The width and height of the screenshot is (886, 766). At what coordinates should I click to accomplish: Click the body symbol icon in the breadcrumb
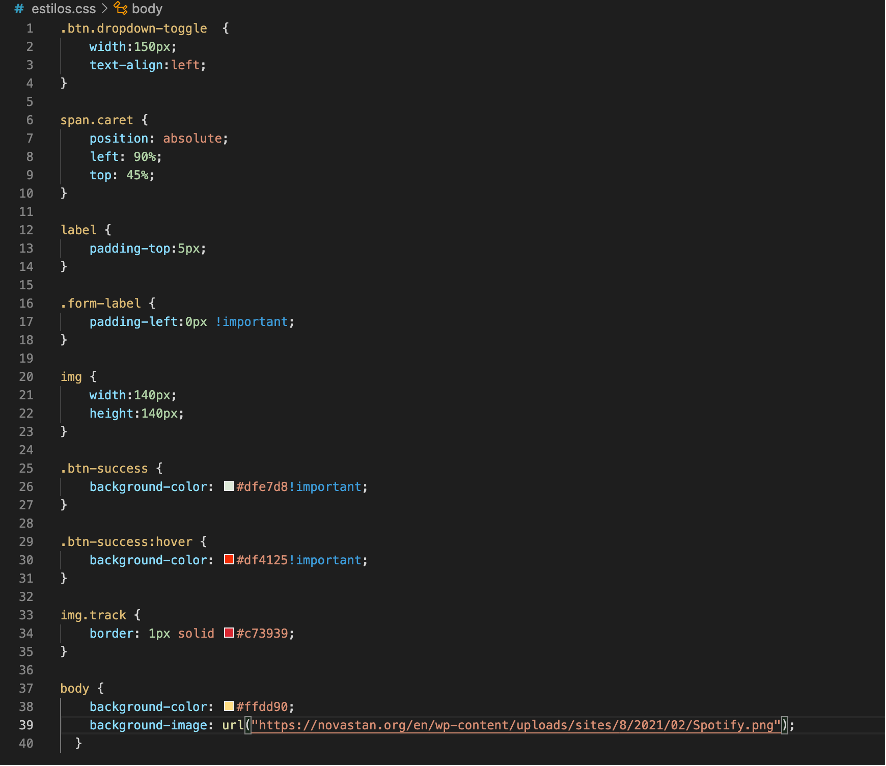pos(121,9)
